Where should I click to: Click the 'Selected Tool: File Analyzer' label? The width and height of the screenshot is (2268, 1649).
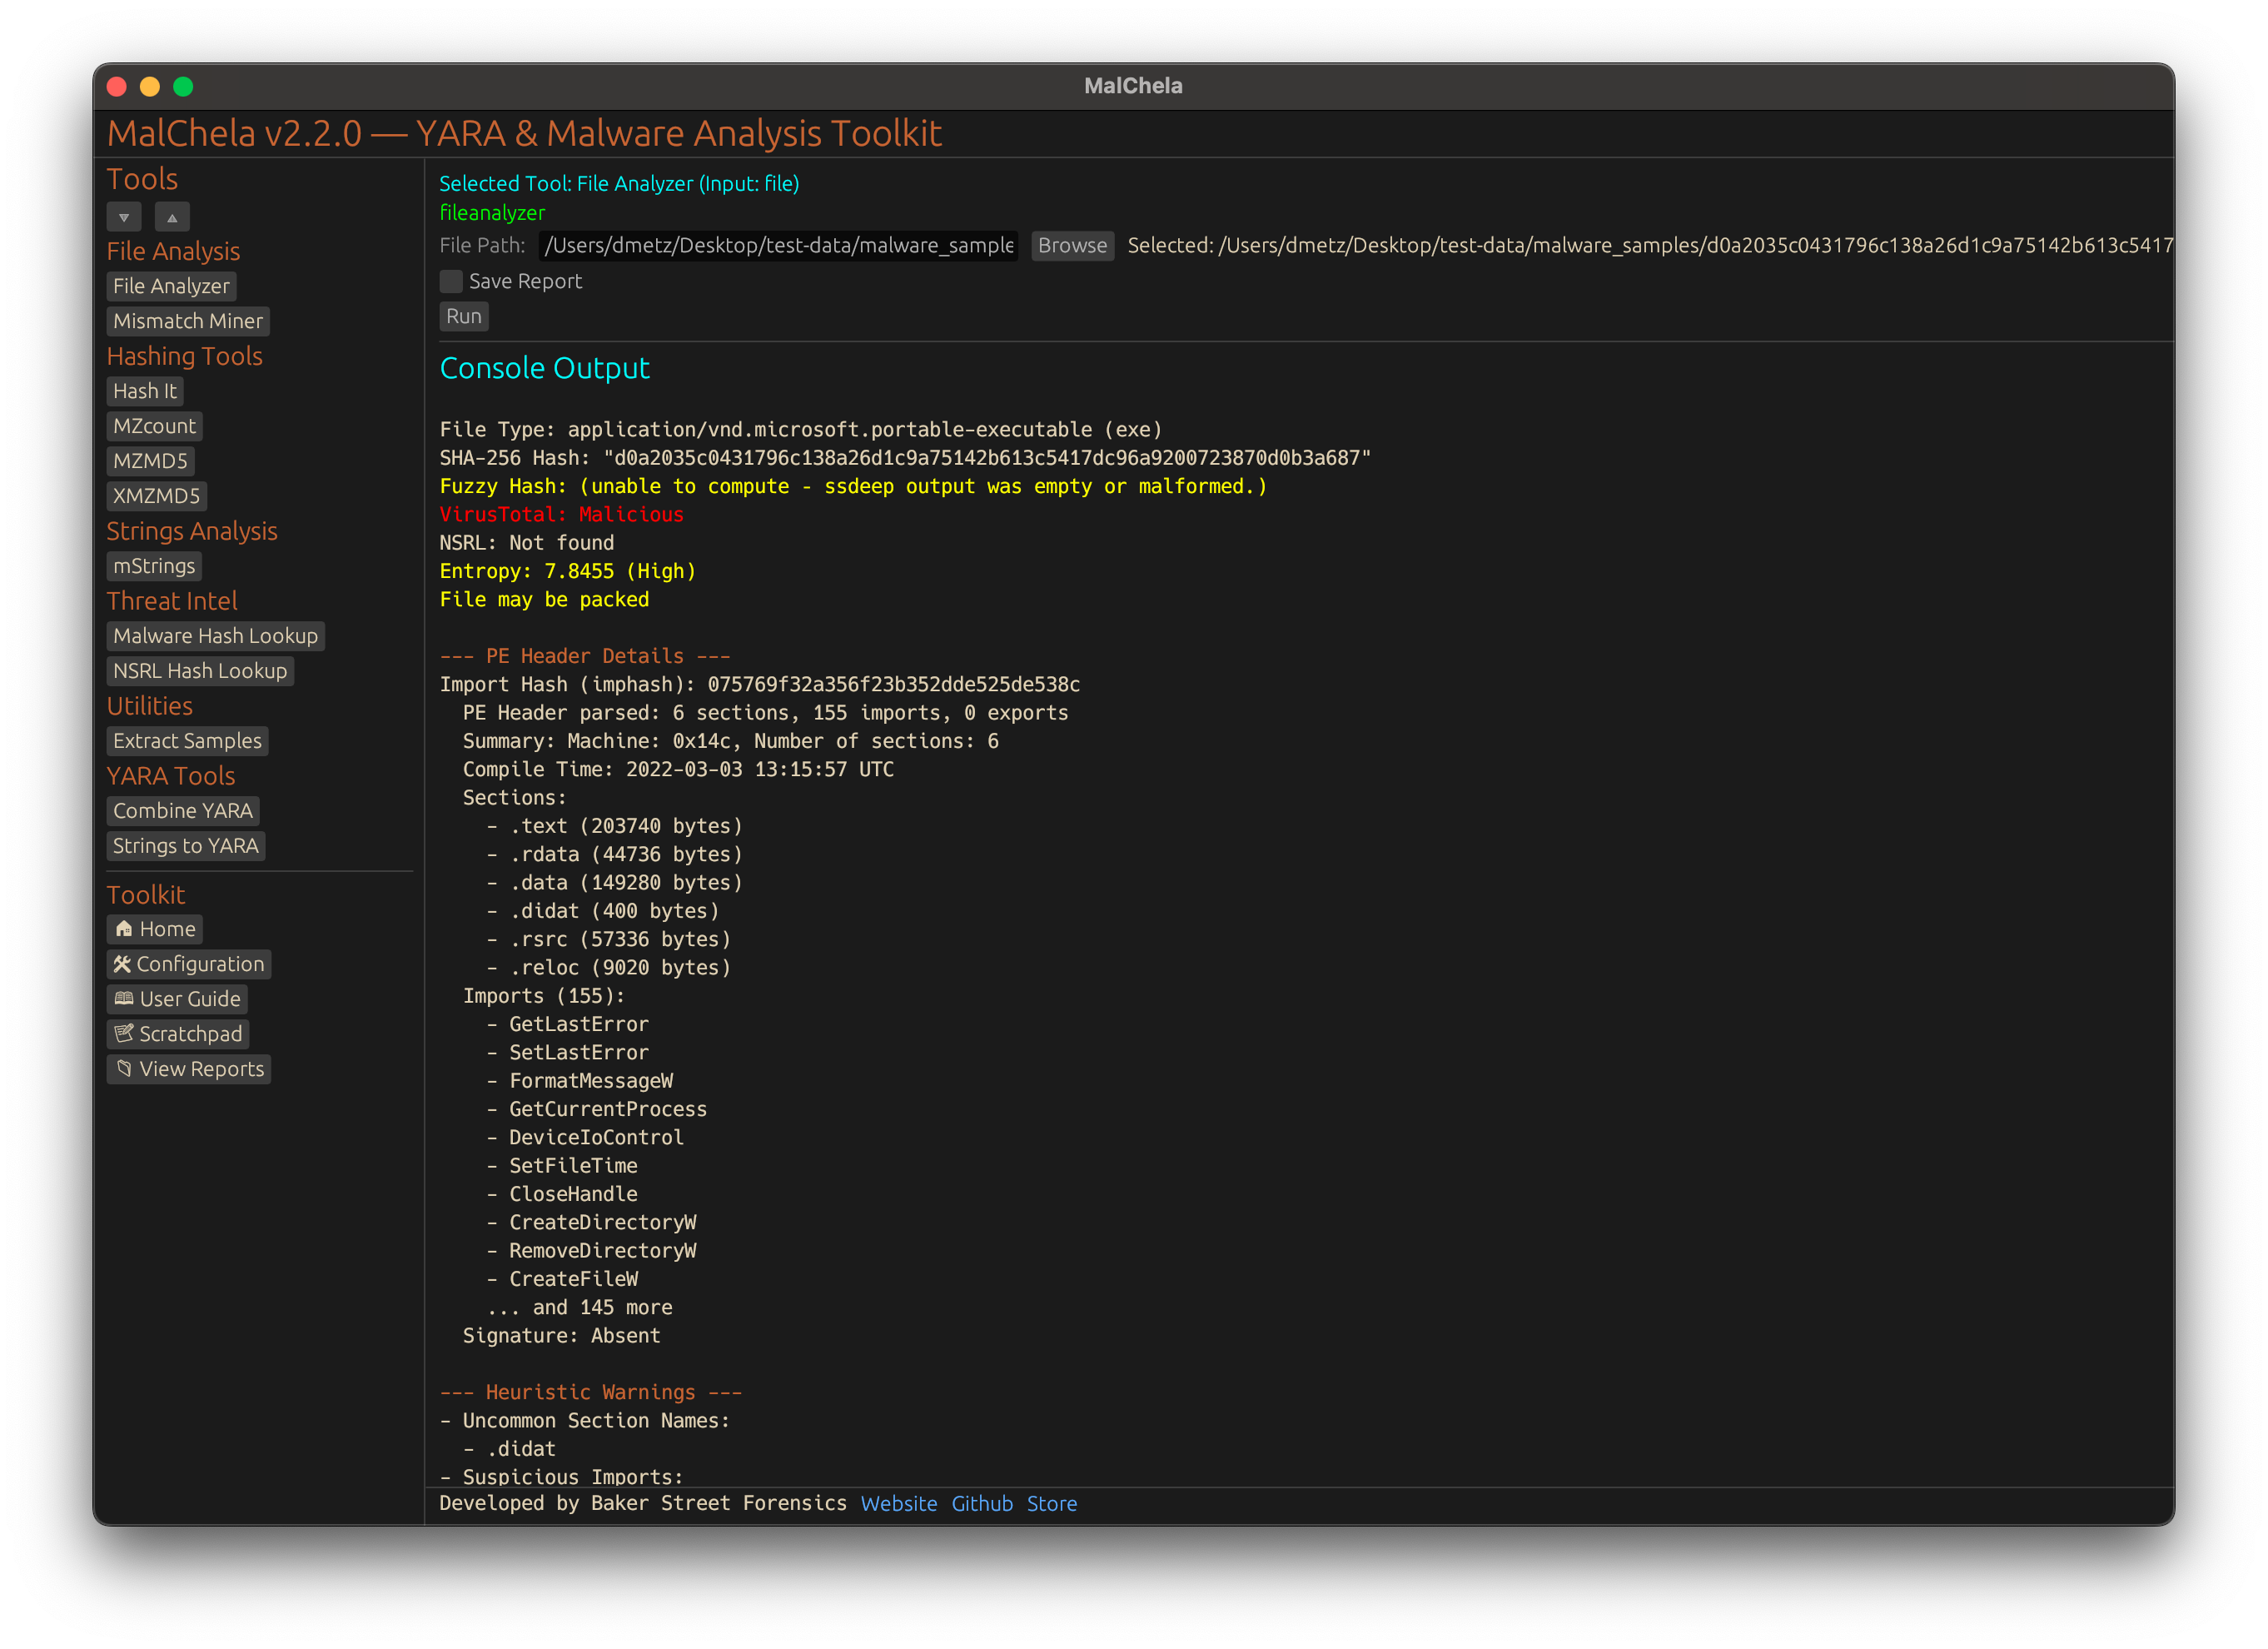pyautogui.click(x=619, y=184)
